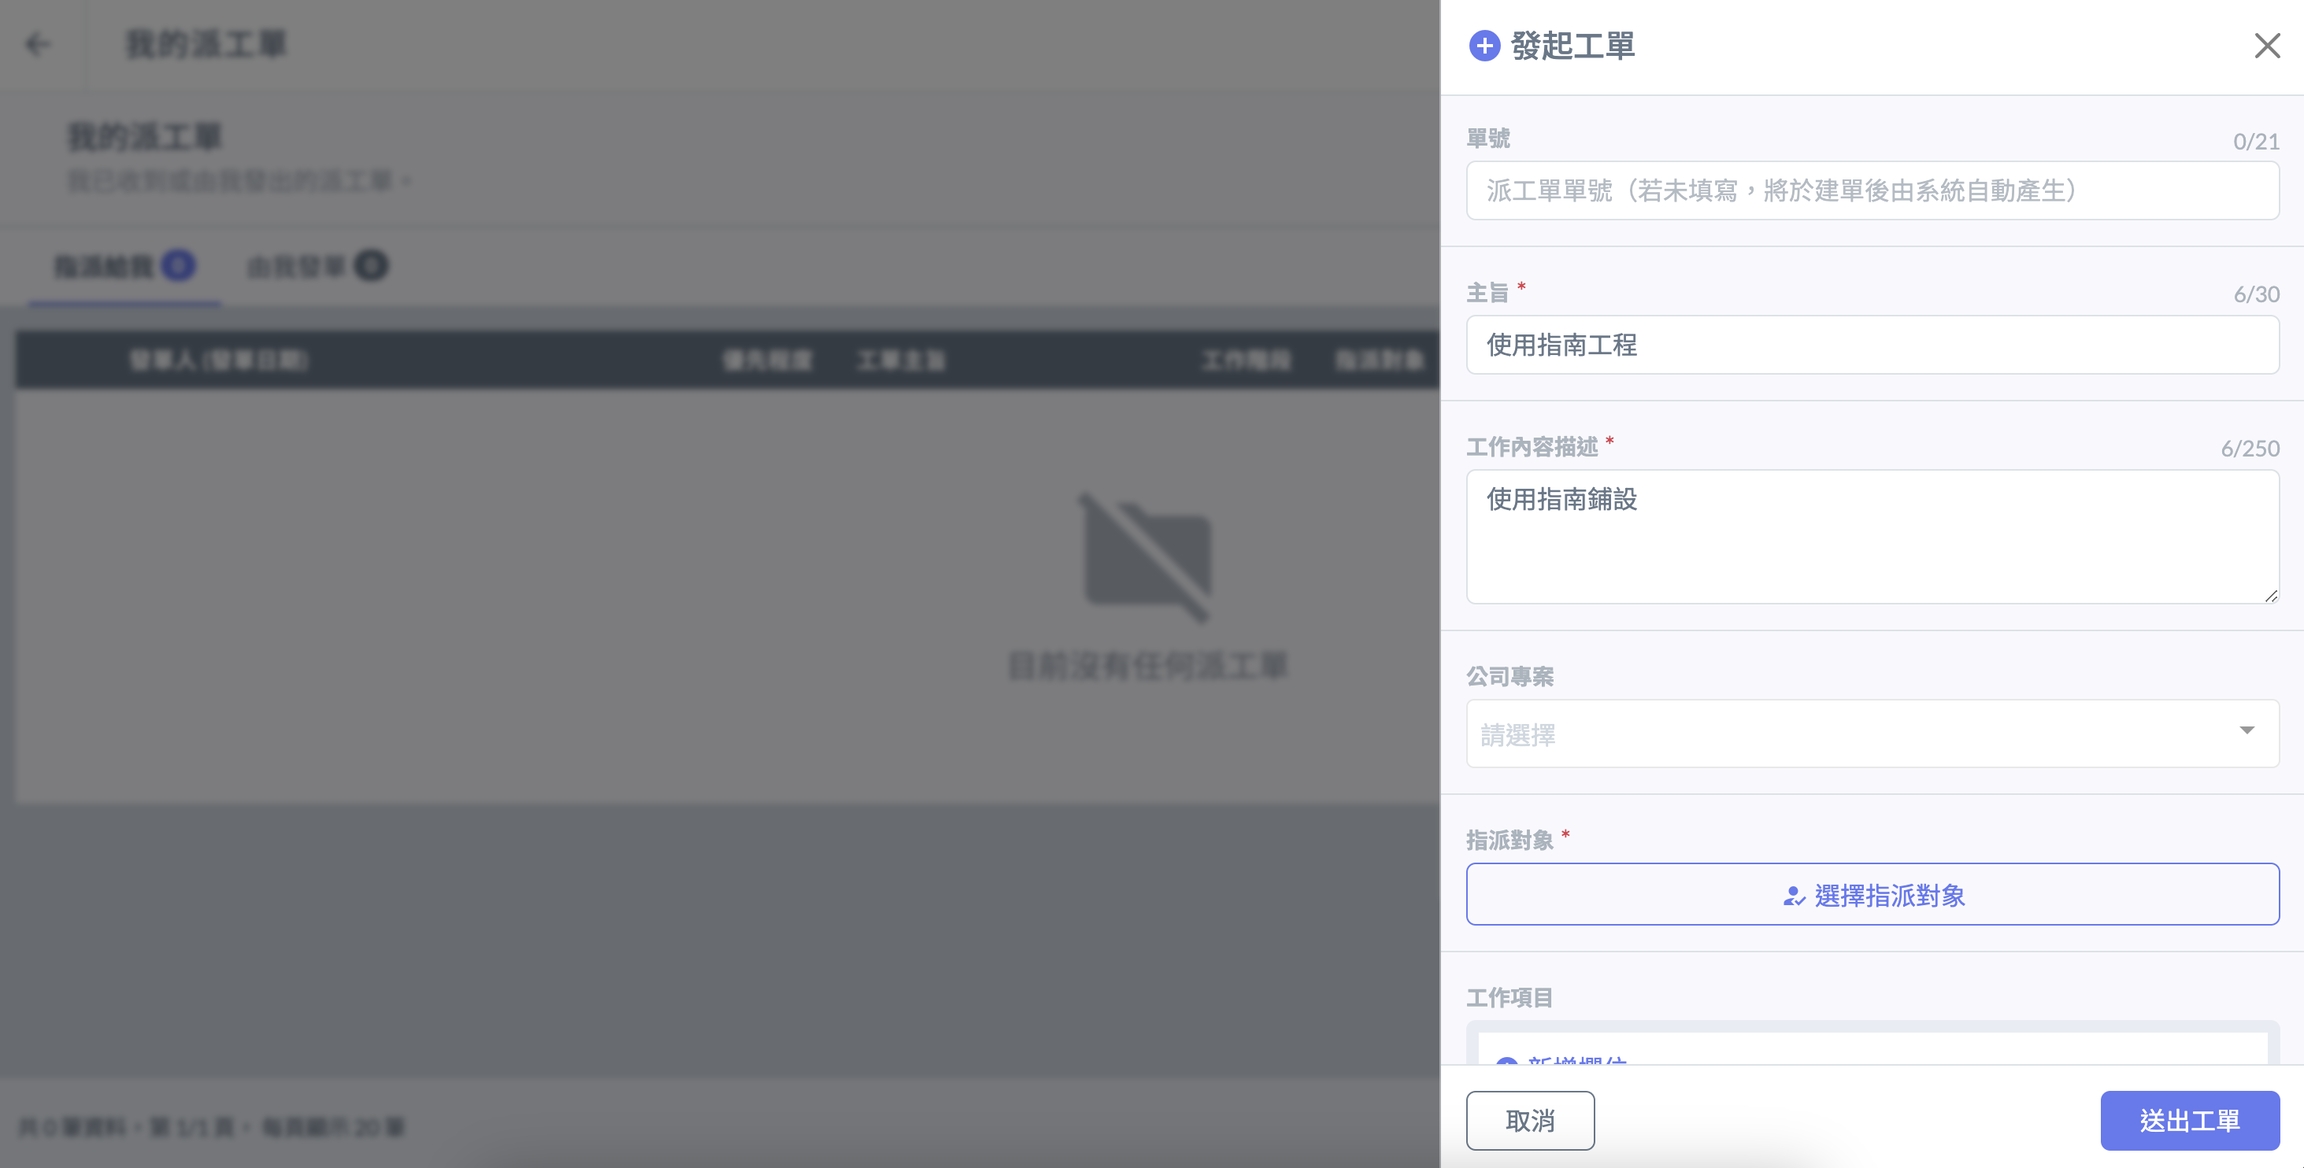
Task: Submit with the 送出工單 button
Action: click(2189, 1120)
